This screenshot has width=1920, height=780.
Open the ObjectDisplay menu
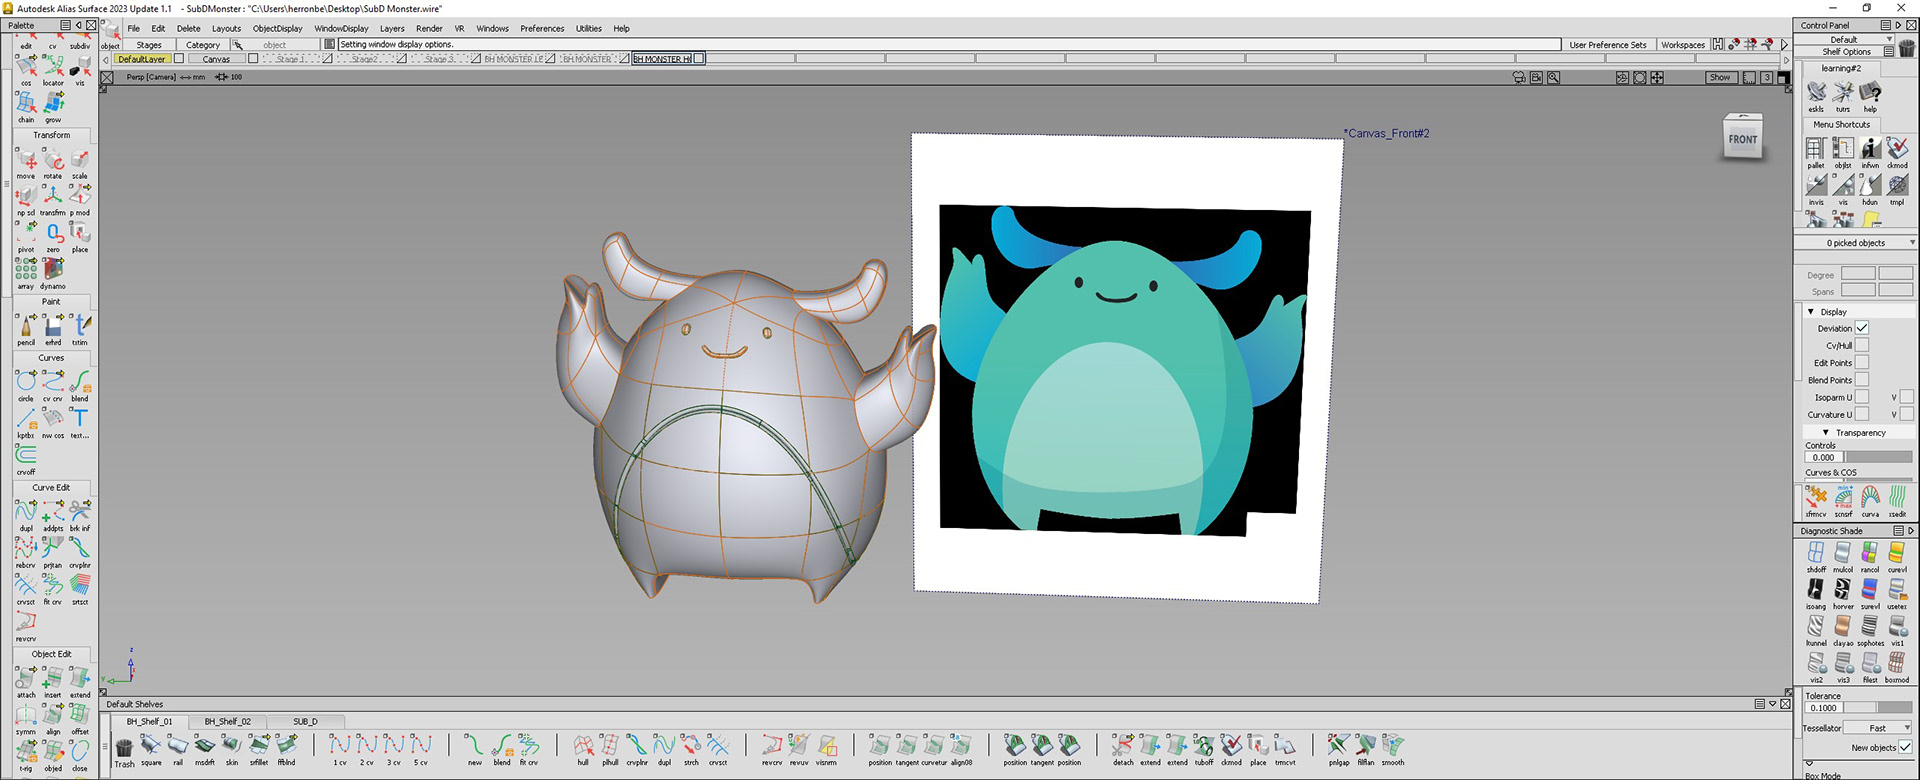[277, 28]
